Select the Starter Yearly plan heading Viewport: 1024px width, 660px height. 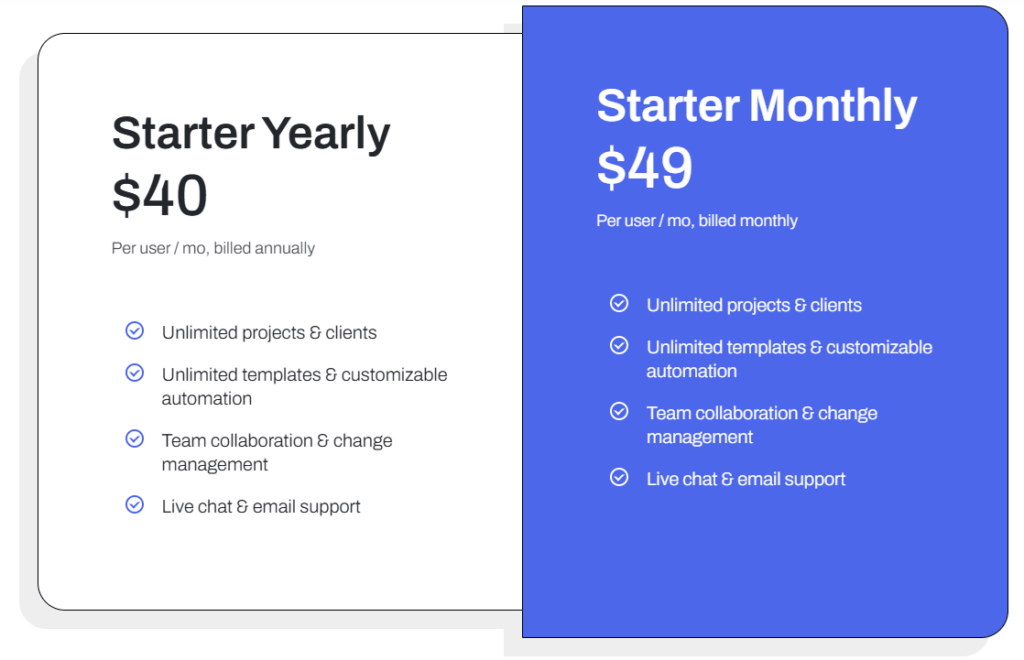tap(251, 134)
